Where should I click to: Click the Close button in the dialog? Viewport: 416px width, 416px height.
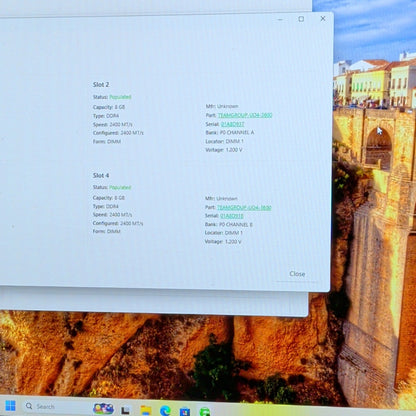click(x=297, y=274)
